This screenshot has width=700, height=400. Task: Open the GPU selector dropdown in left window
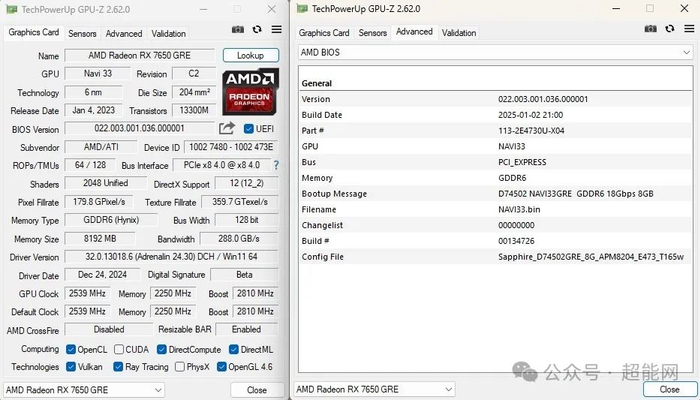point(84,390)
